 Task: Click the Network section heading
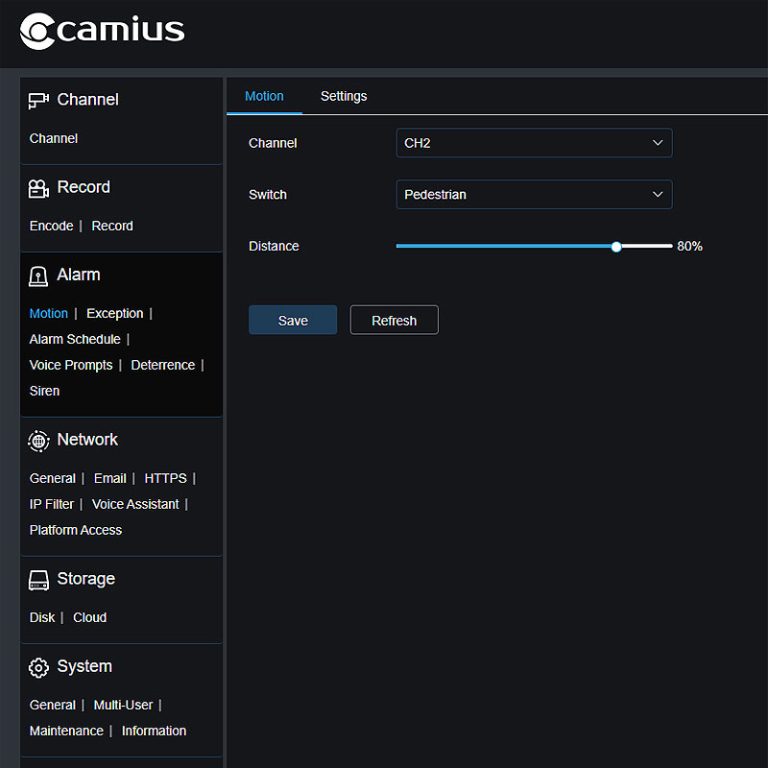pyautogui.click(x=87, y=440)
